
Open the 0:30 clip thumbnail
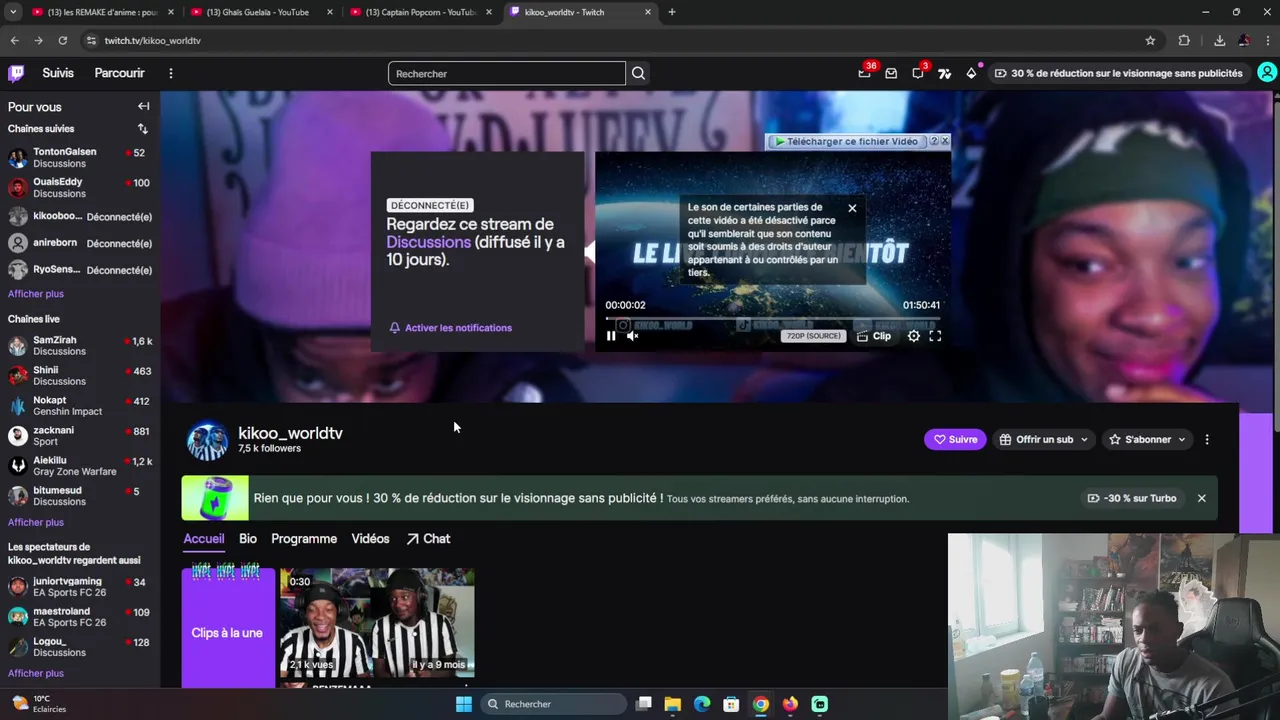point(377,623)
